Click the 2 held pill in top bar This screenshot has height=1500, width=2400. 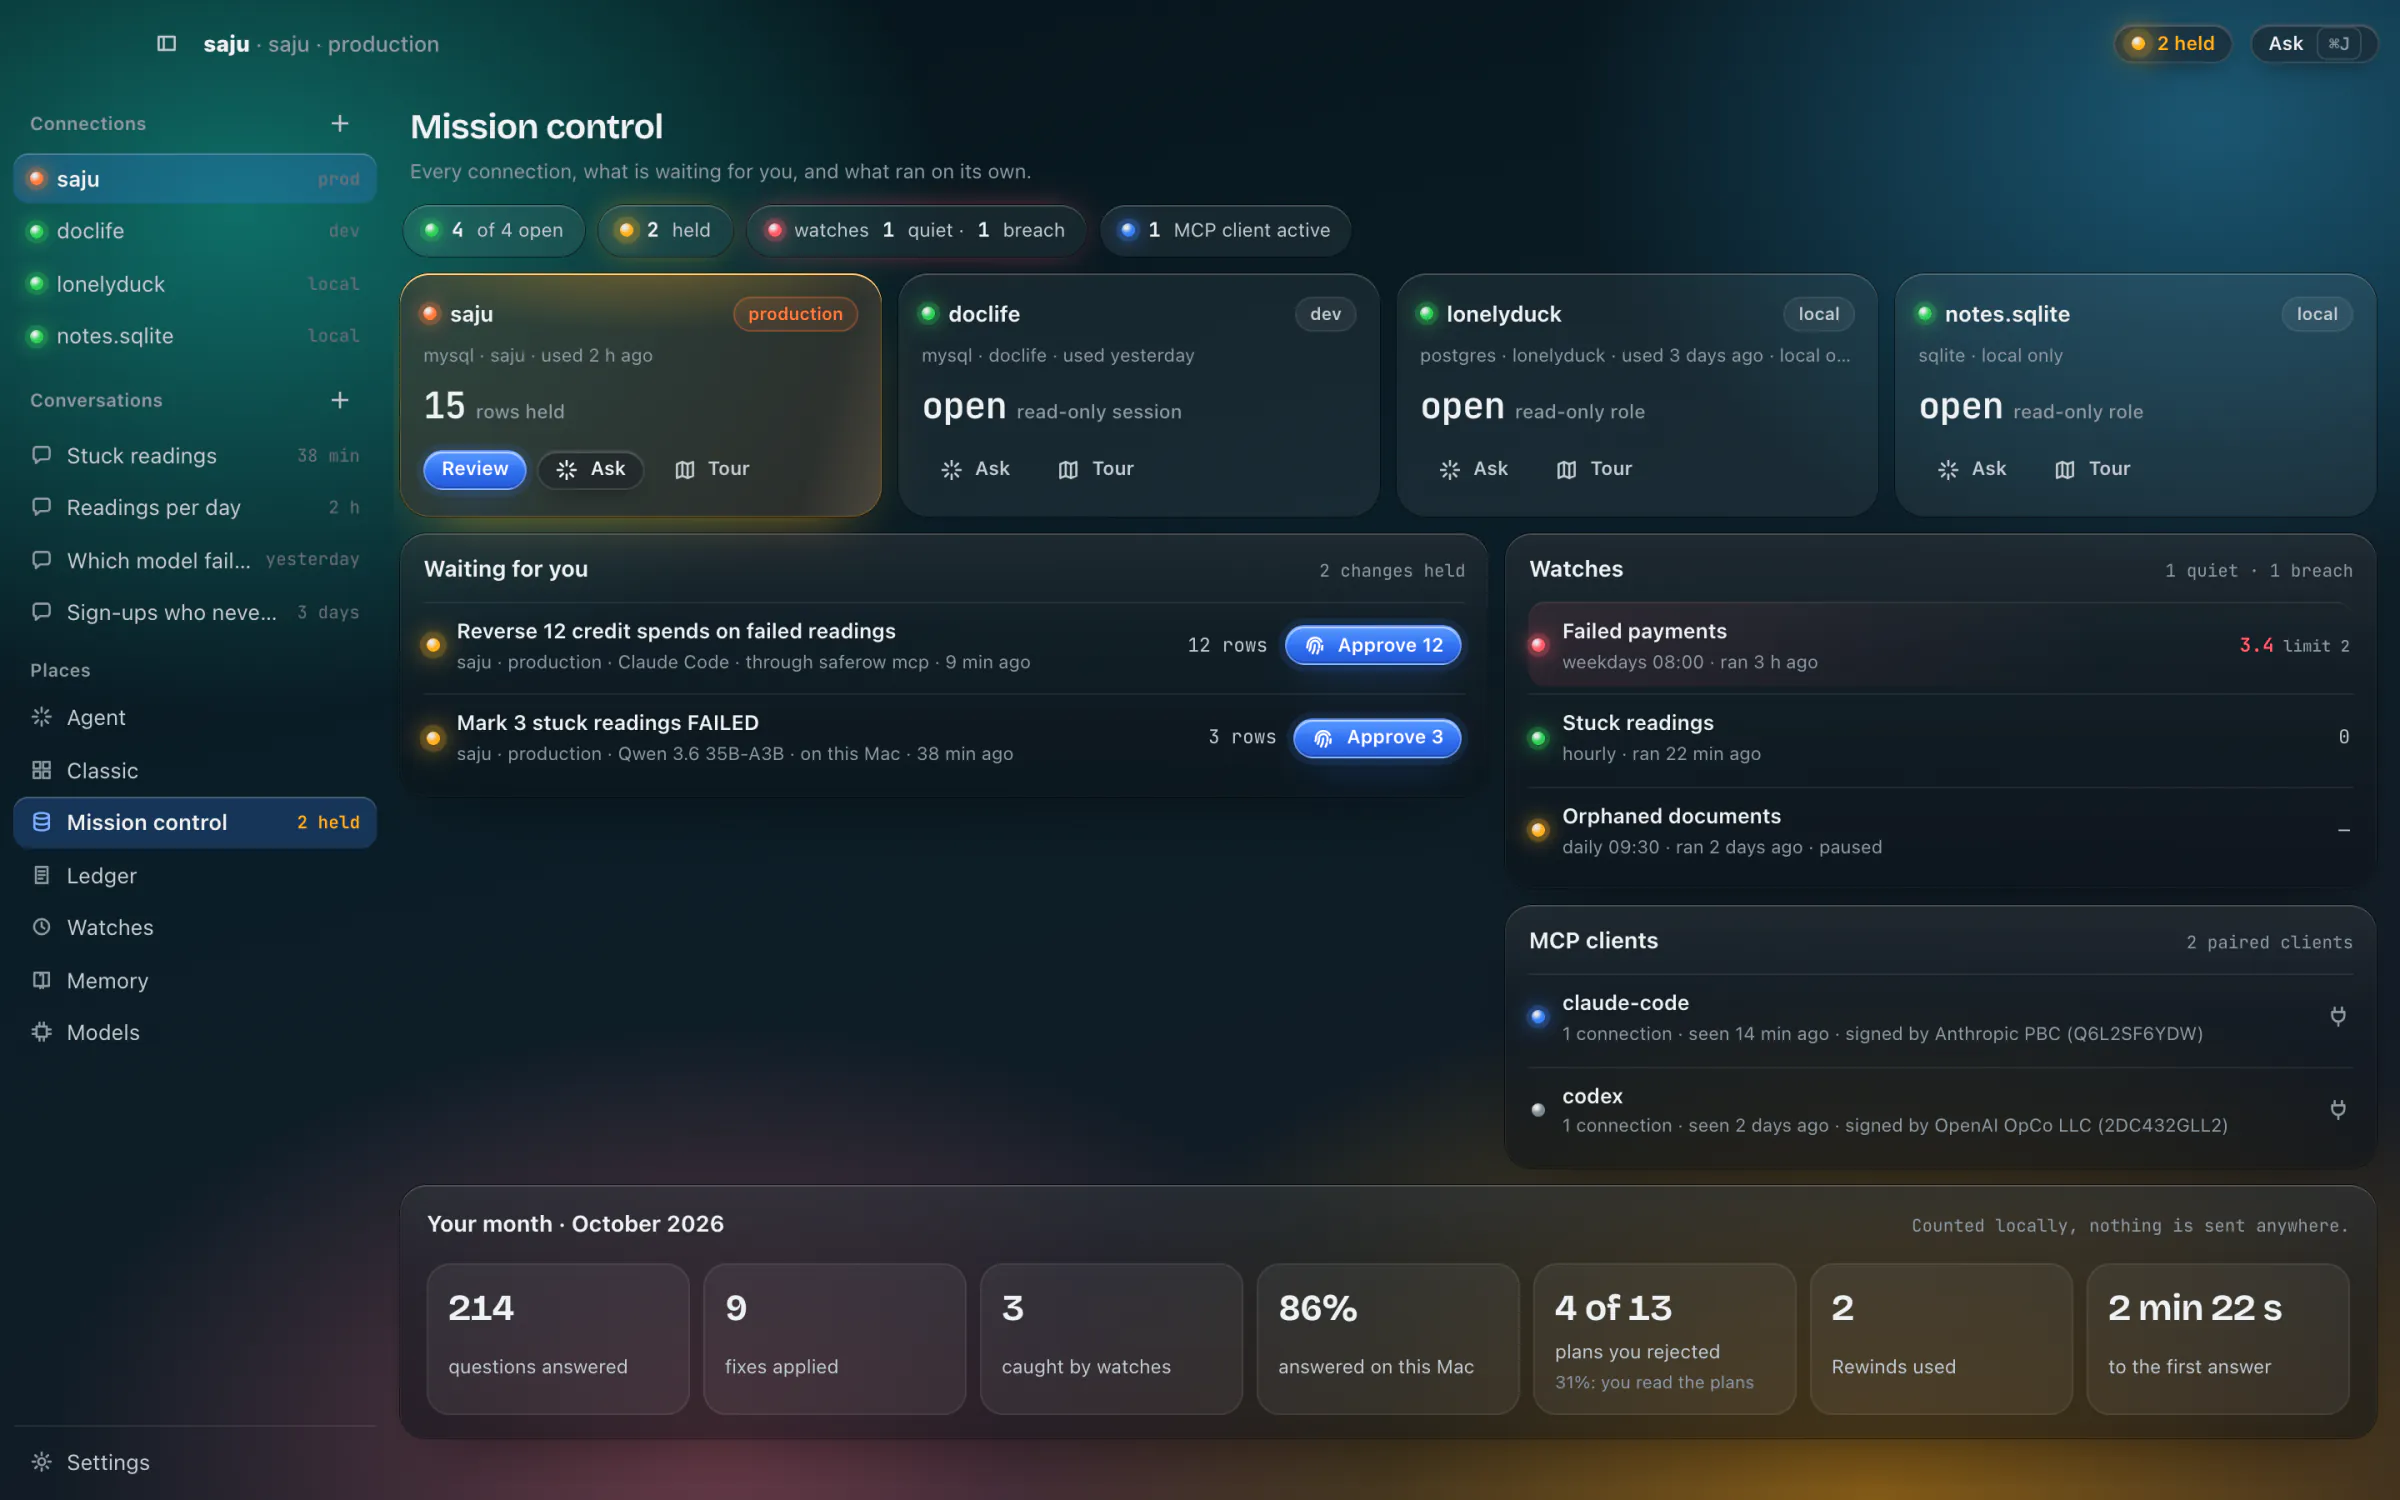point(2172,44)
